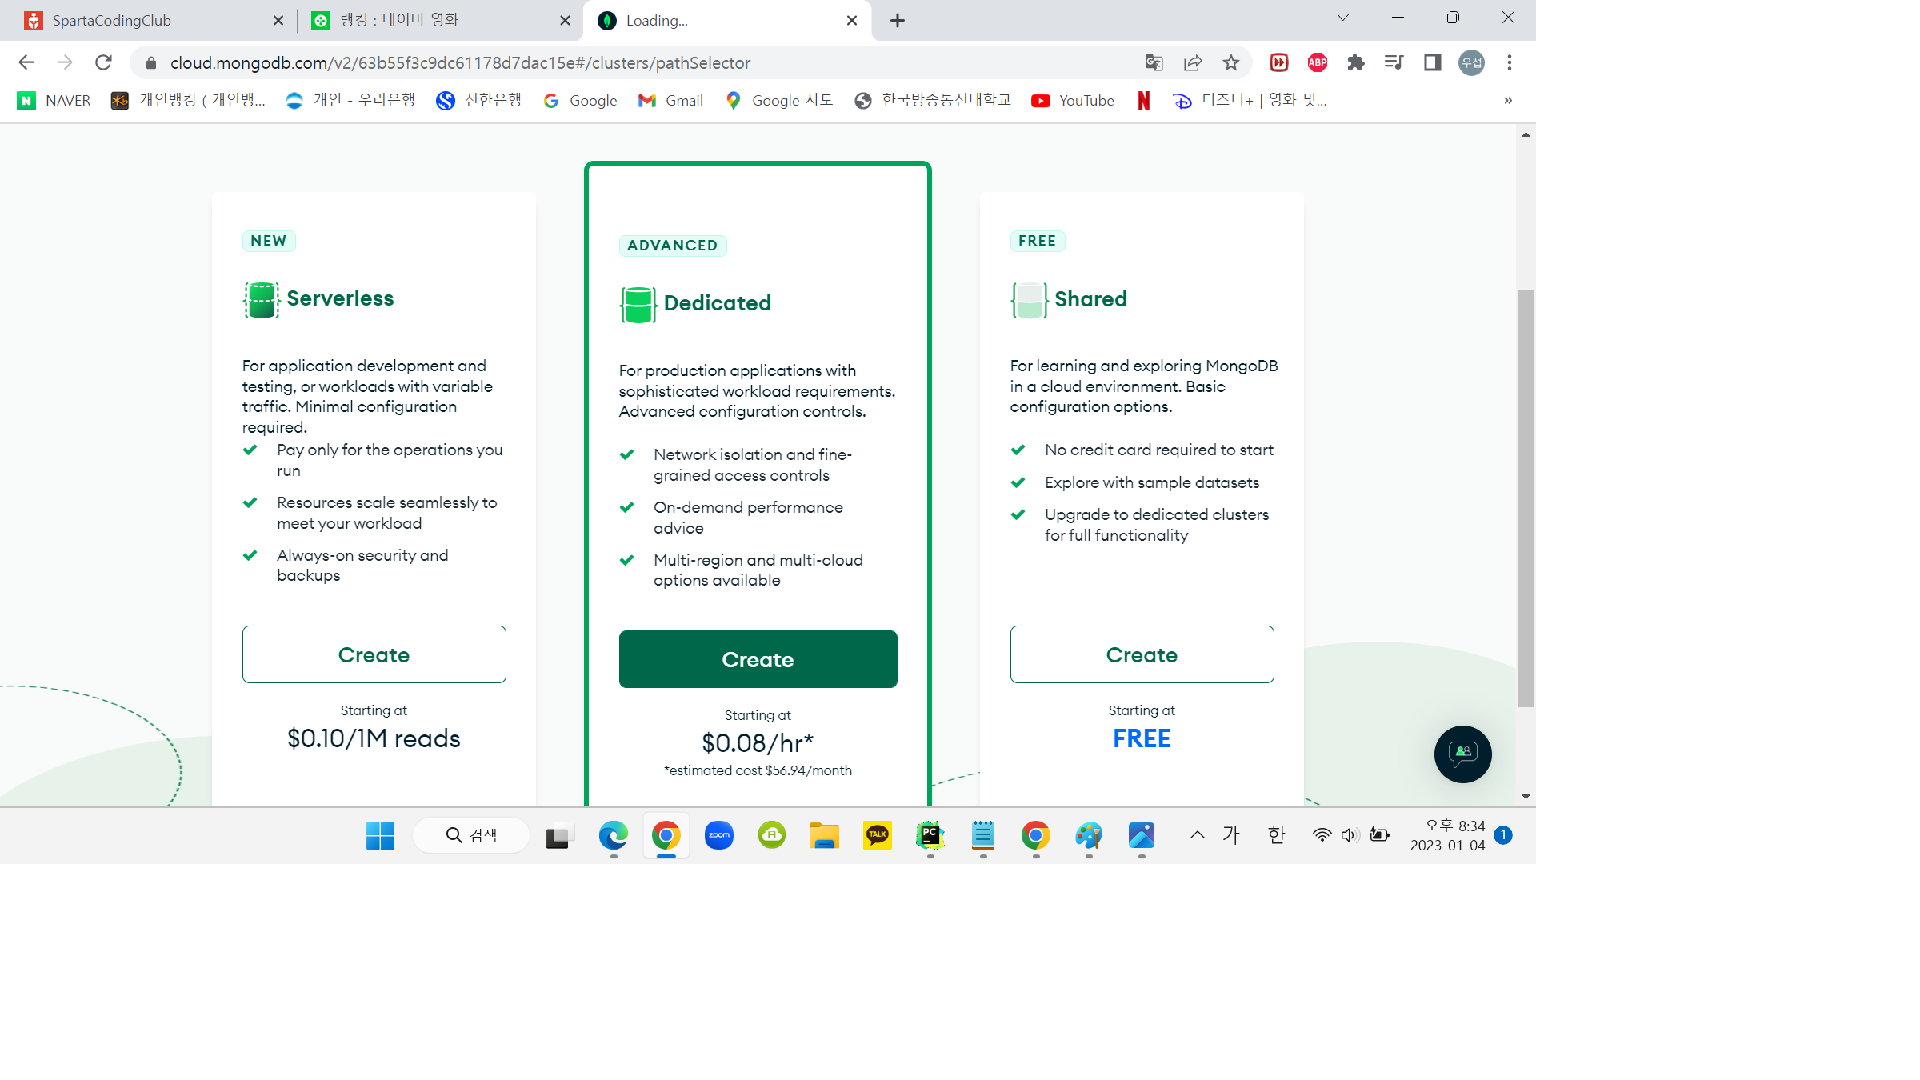Open the Disney+ bookmark
Viewport: 1920px width, 1080px height.
point(1250,100)
